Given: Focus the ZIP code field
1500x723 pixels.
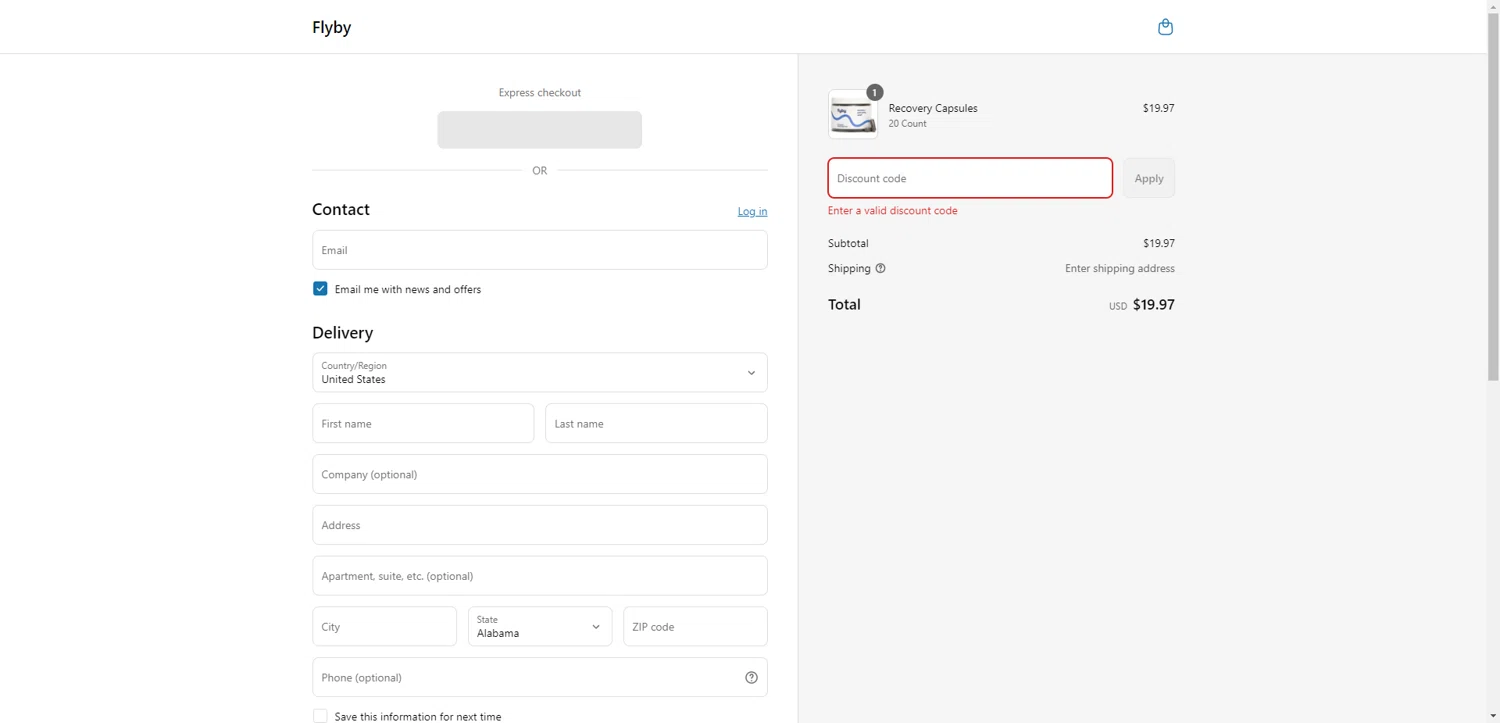Looking at the screenshot, I should (x=695, y=627).
